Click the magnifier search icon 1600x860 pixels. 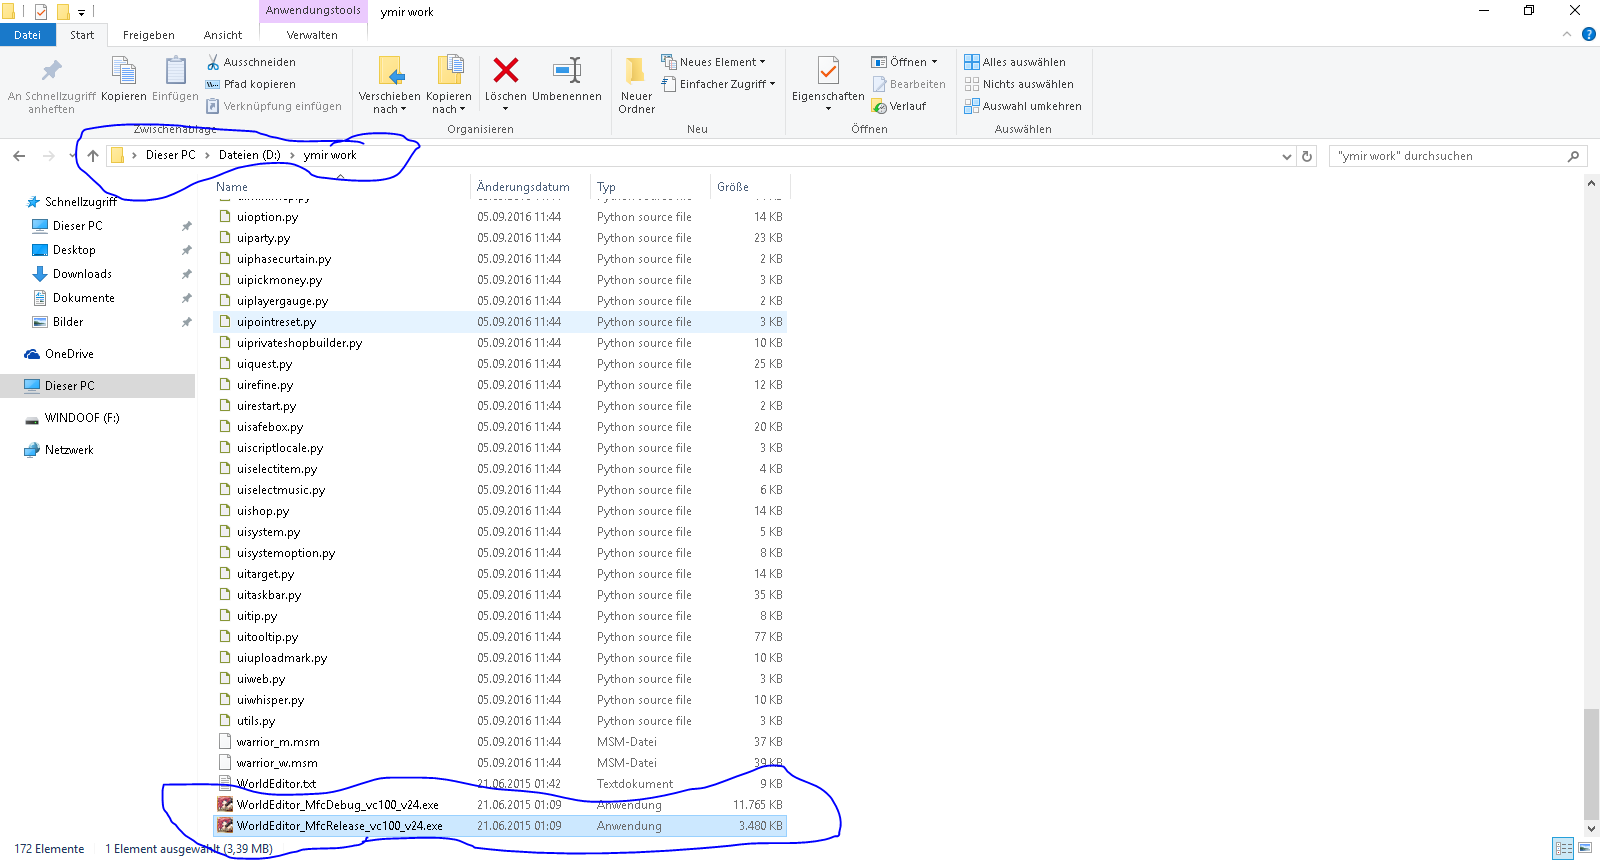(1573, 156)
